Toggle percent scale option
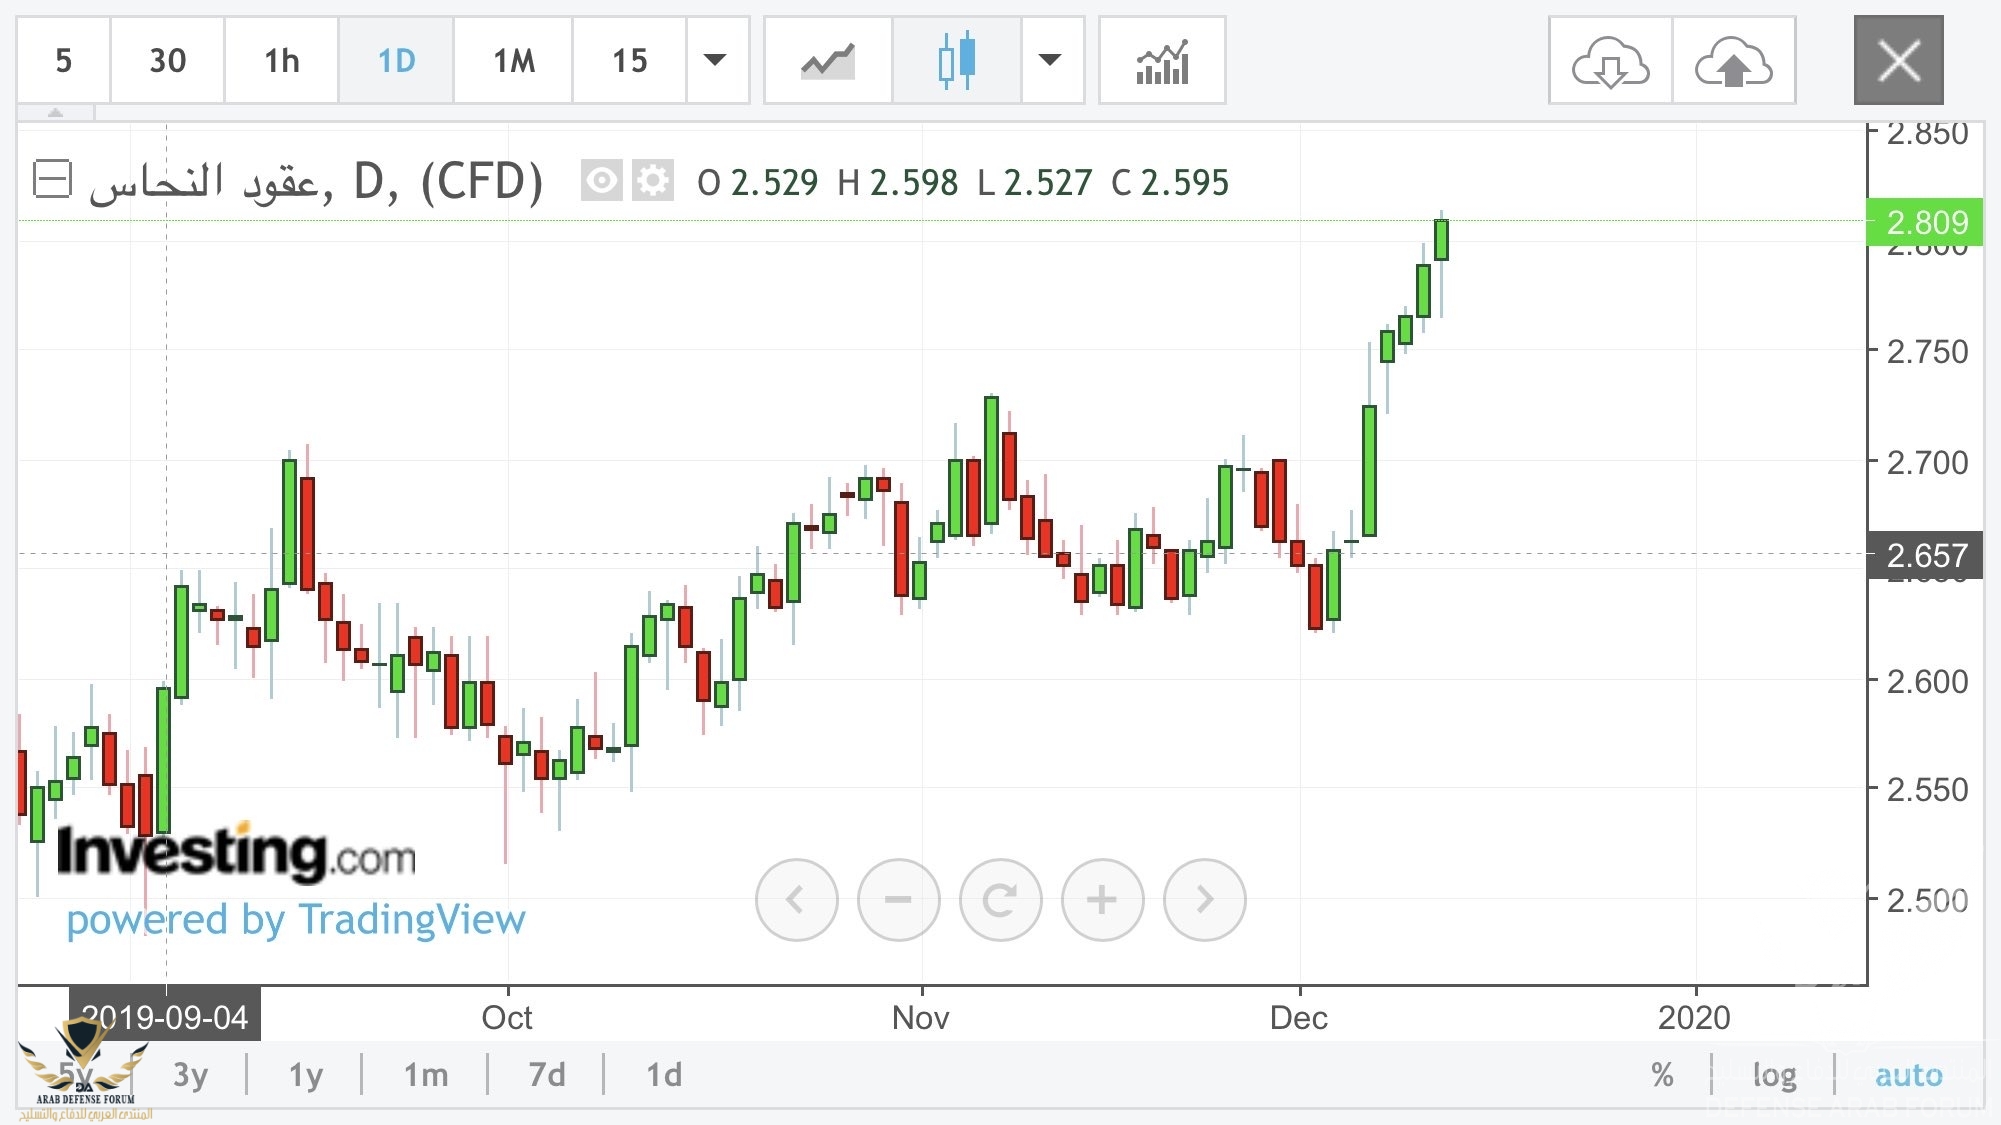 (1662, 1075)
